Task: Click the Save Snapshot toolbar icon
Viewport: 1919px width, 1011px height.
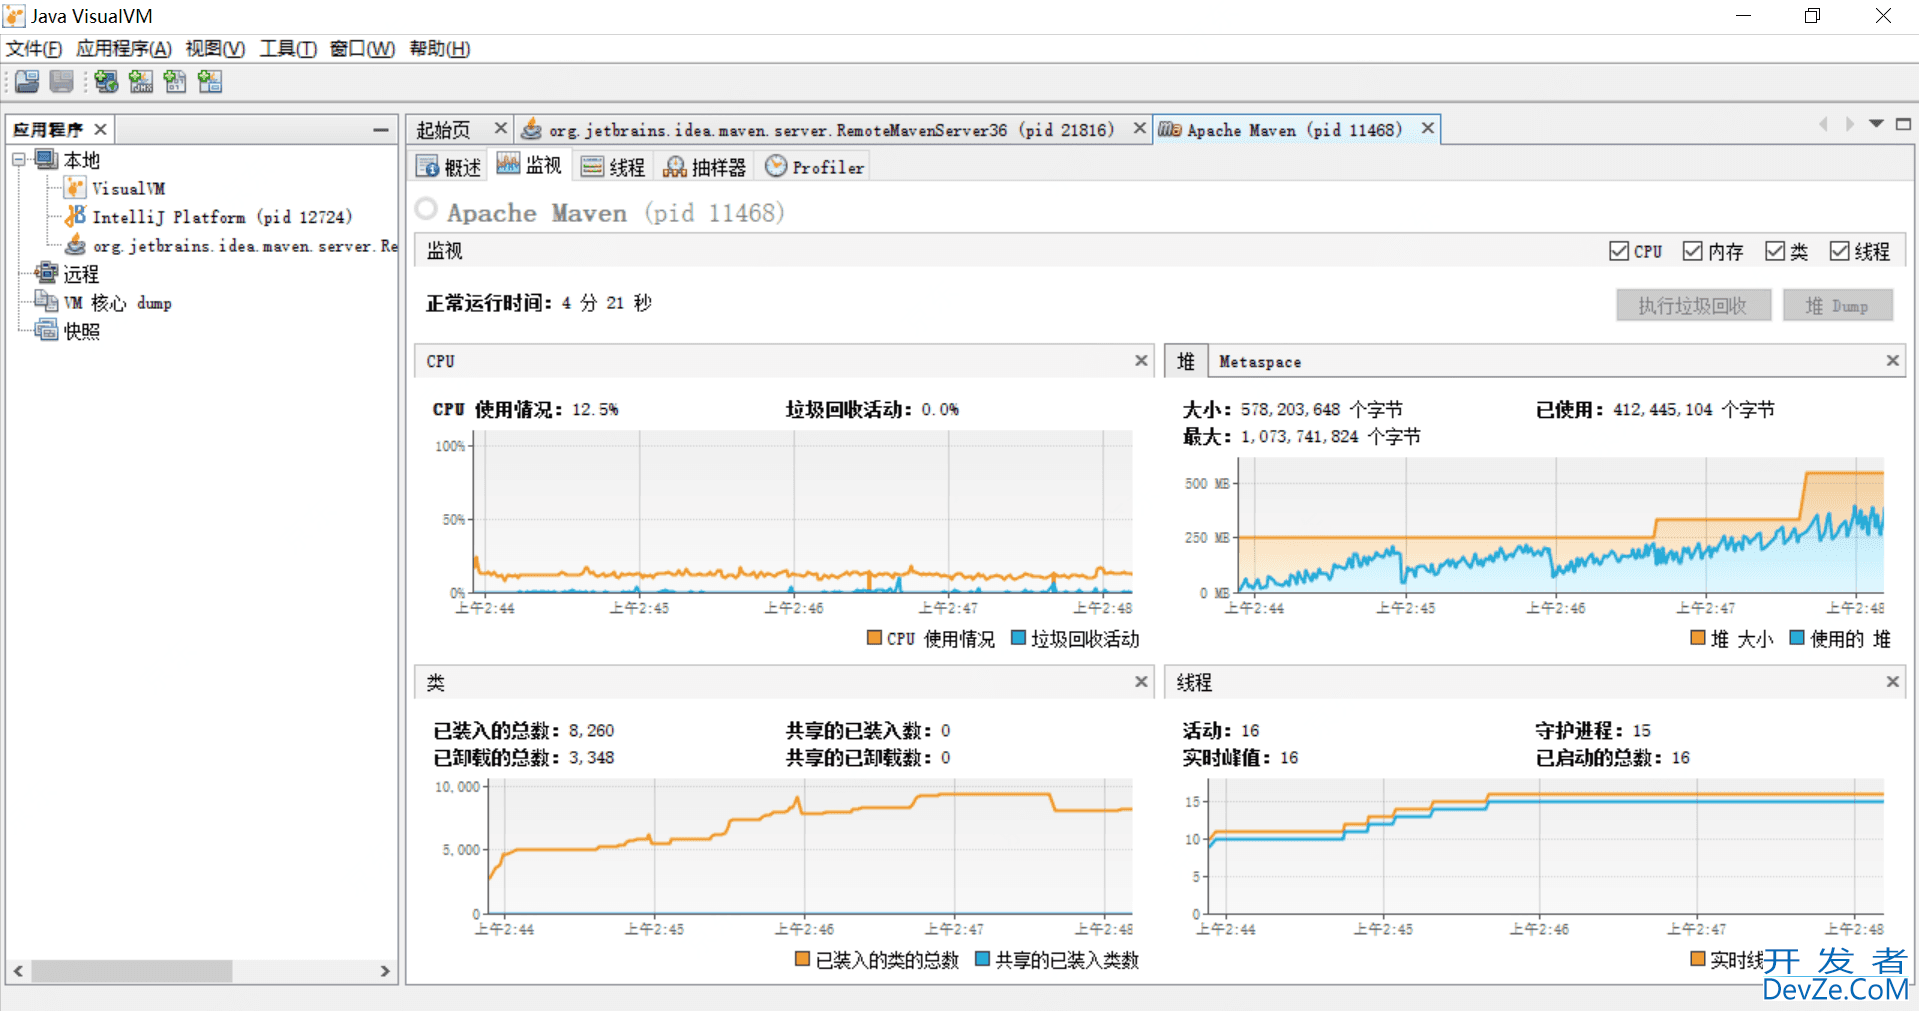Action: [x=62, y=82]
